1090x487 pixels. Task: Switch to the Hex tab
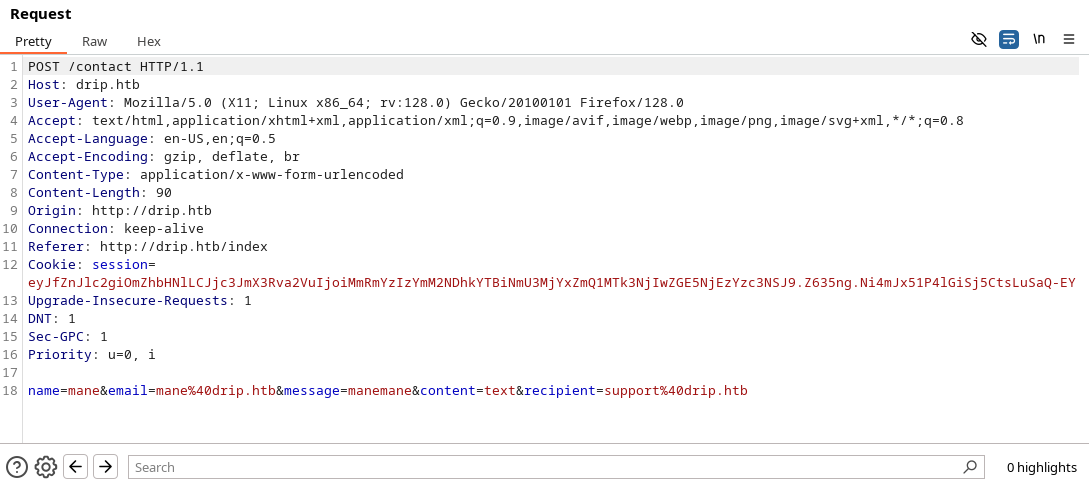(149, 41)
